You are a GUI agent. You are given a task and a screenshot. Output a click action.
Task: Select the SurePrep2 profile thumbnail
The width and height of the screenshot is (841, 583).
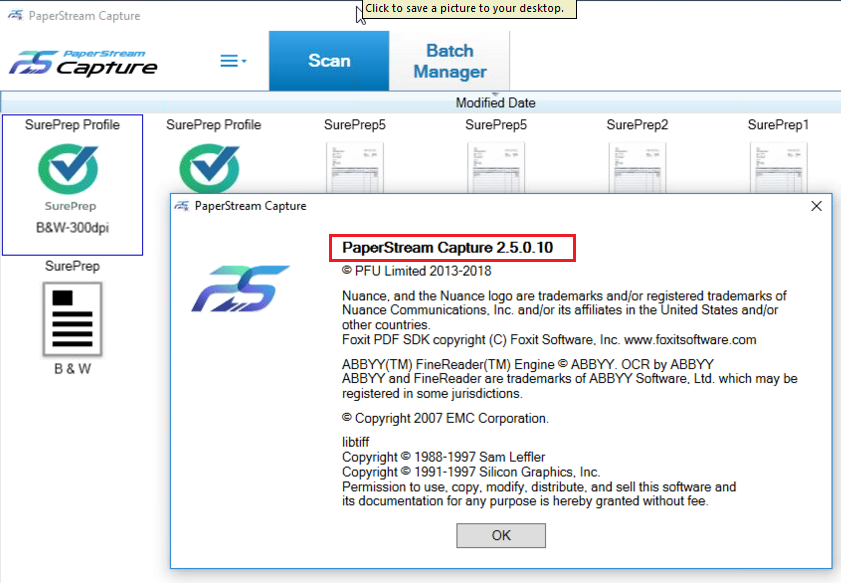click(x=637, y=166)
